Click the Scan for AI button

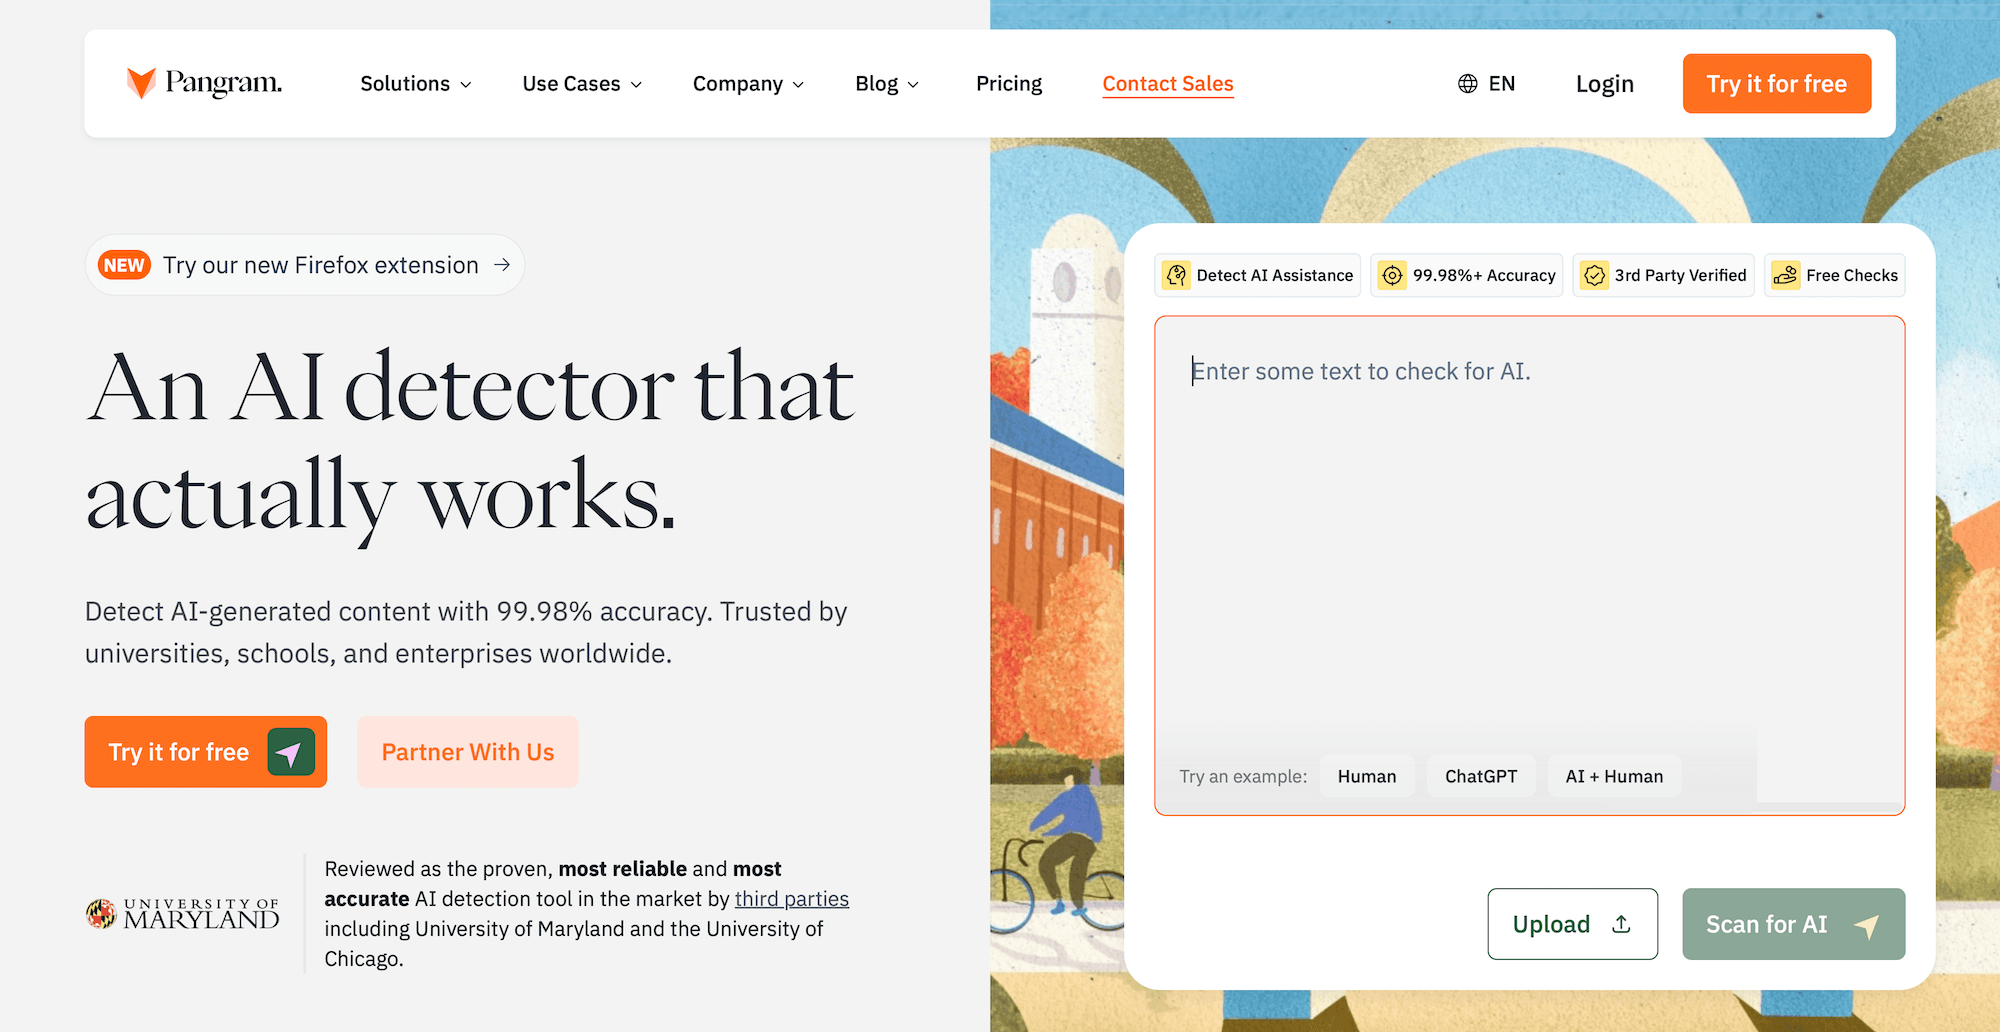point(1794,924)
